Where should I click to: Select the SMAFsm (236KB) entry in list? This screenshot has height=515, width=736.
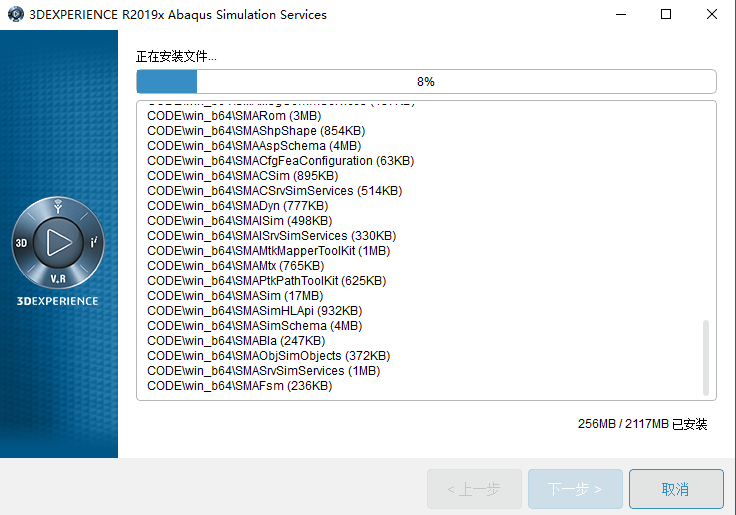point(239,386)
